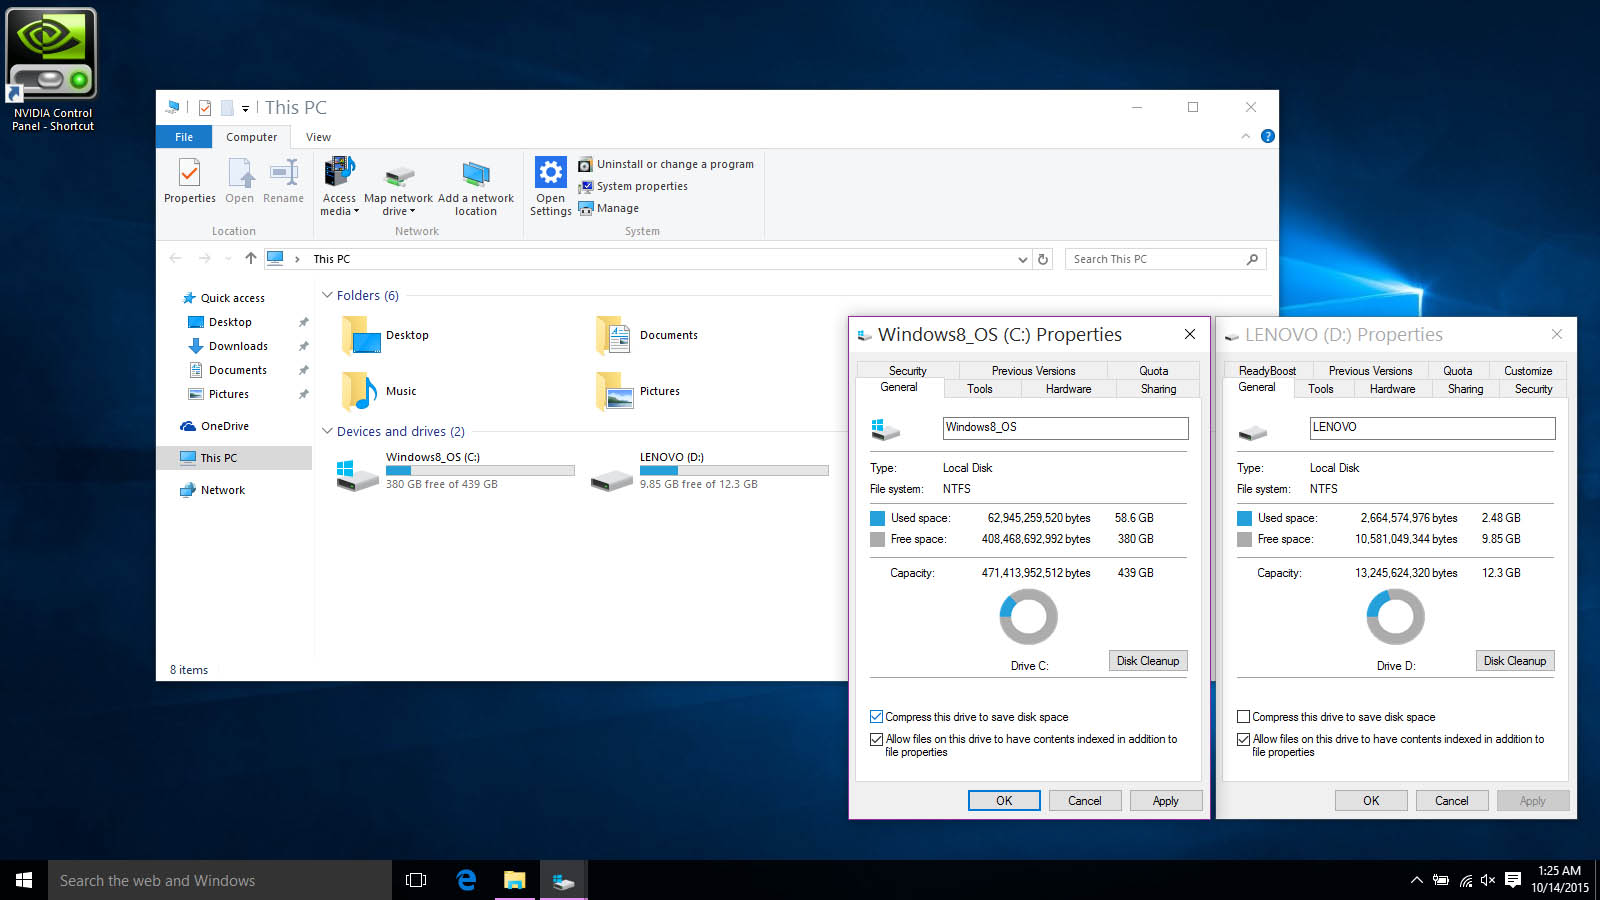Click the Windows Start button

point(24,880)
